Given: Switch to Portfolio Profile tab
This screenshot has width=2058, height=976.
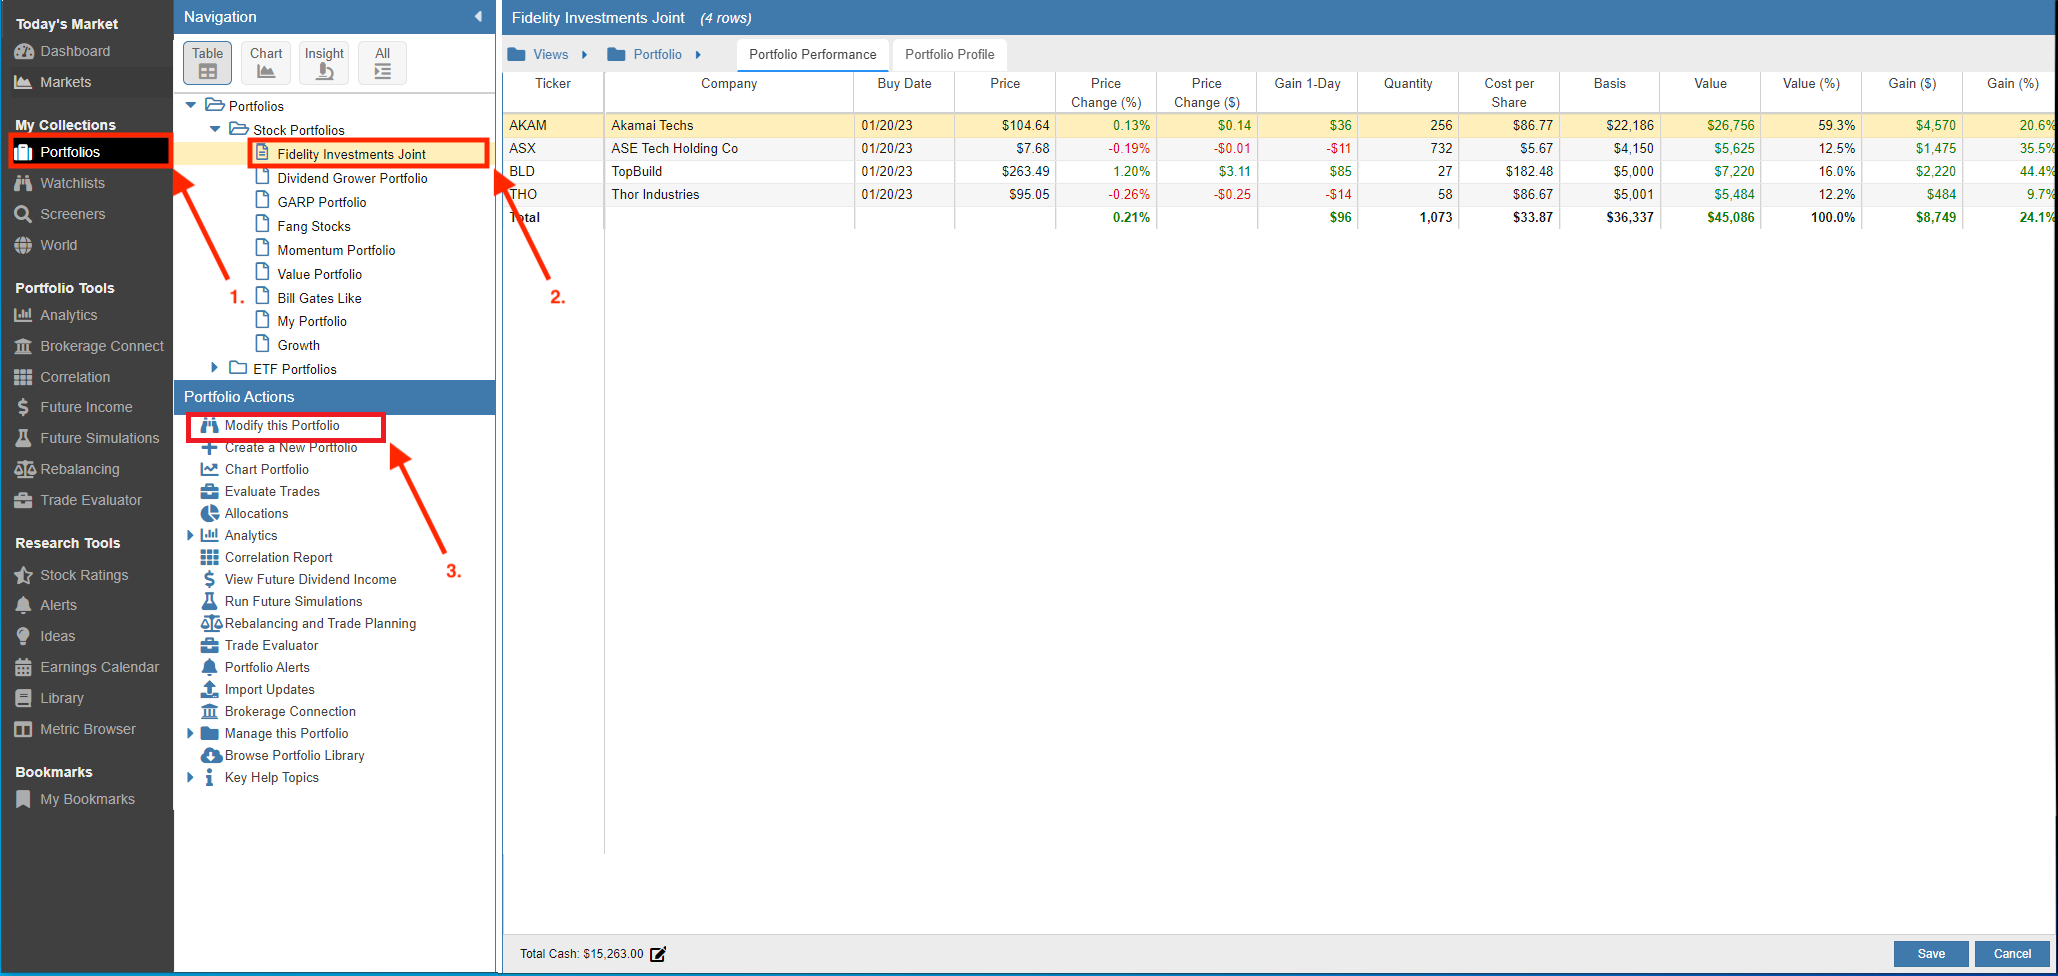Looking at the screenshot, I should 949,54.
